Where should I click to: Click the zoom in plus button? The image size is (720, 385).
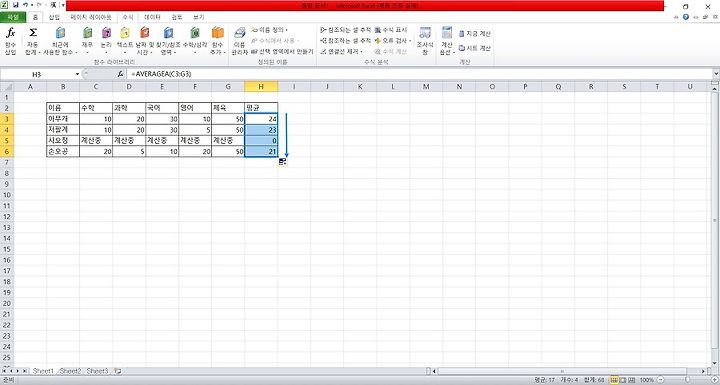coord(715,380)
